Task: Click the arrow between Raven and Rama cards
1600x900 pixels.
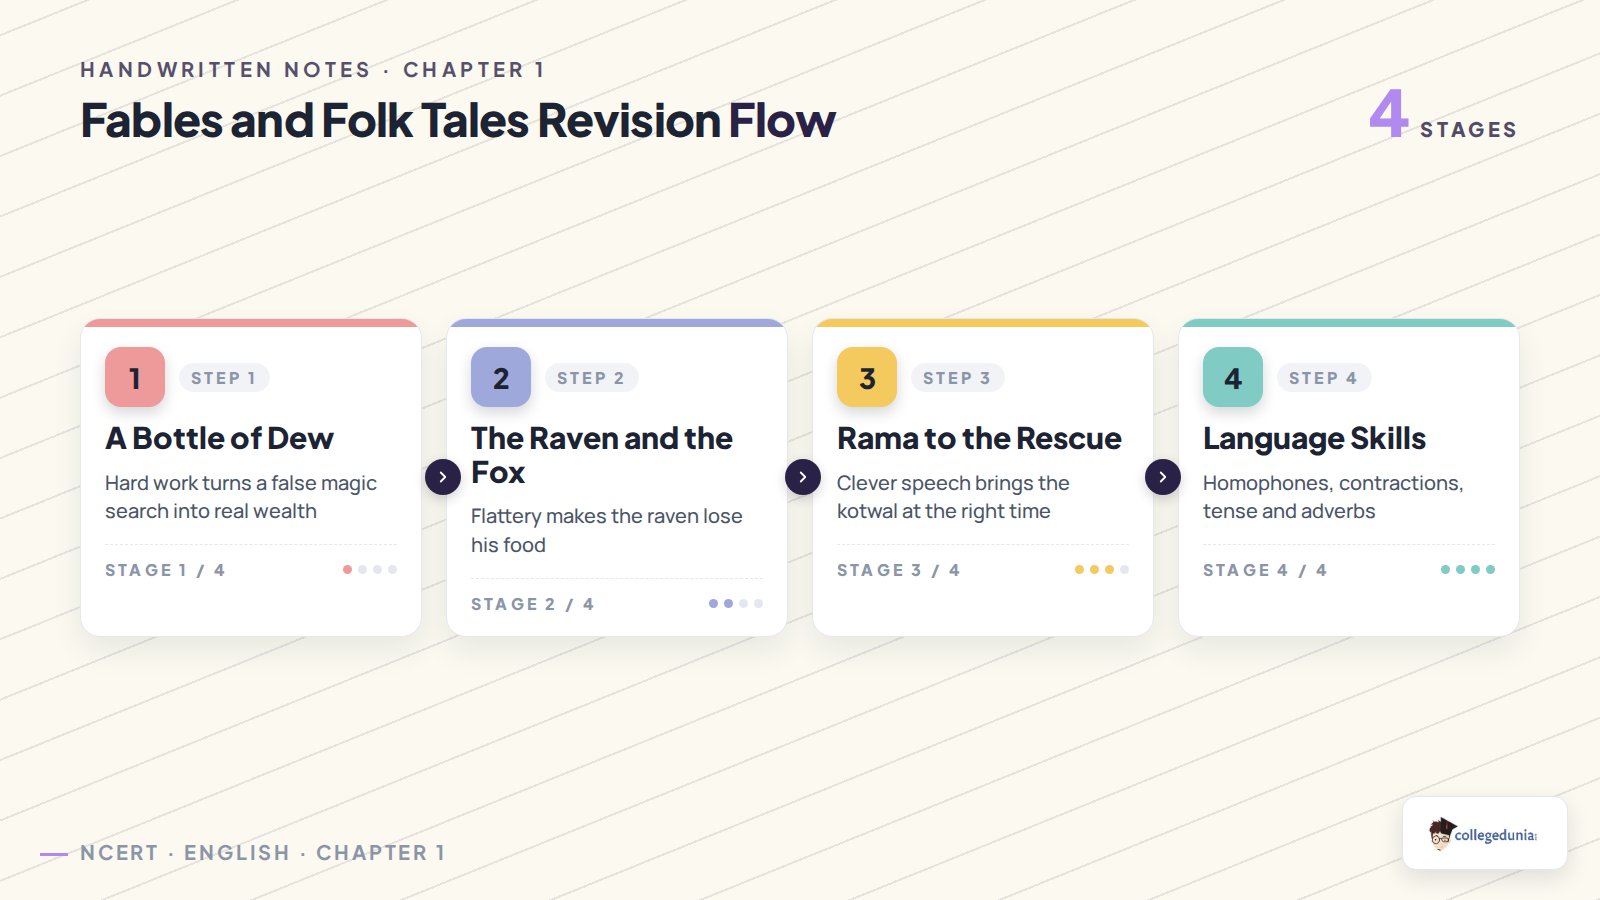Action: click(x=803, y=477)
